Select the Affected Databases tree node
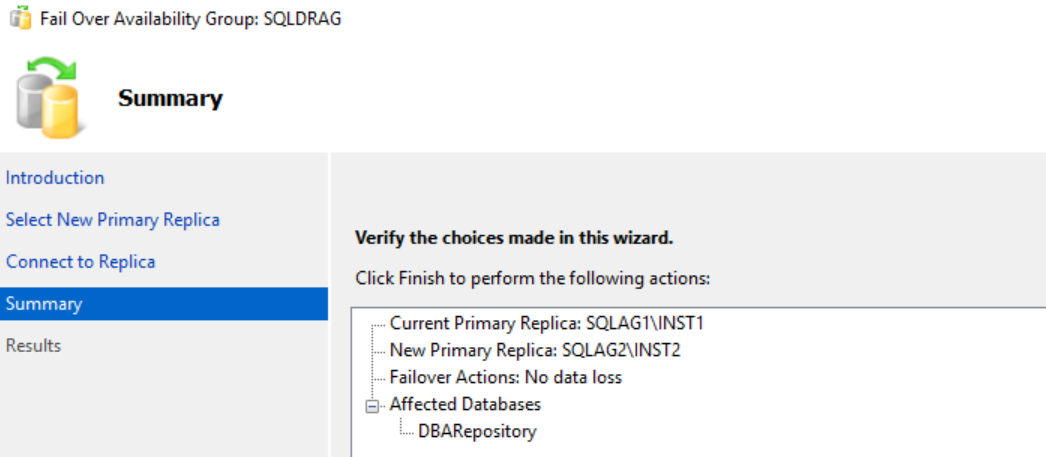The width and height of the screenshot is (1046, 457). coord(465,405)
